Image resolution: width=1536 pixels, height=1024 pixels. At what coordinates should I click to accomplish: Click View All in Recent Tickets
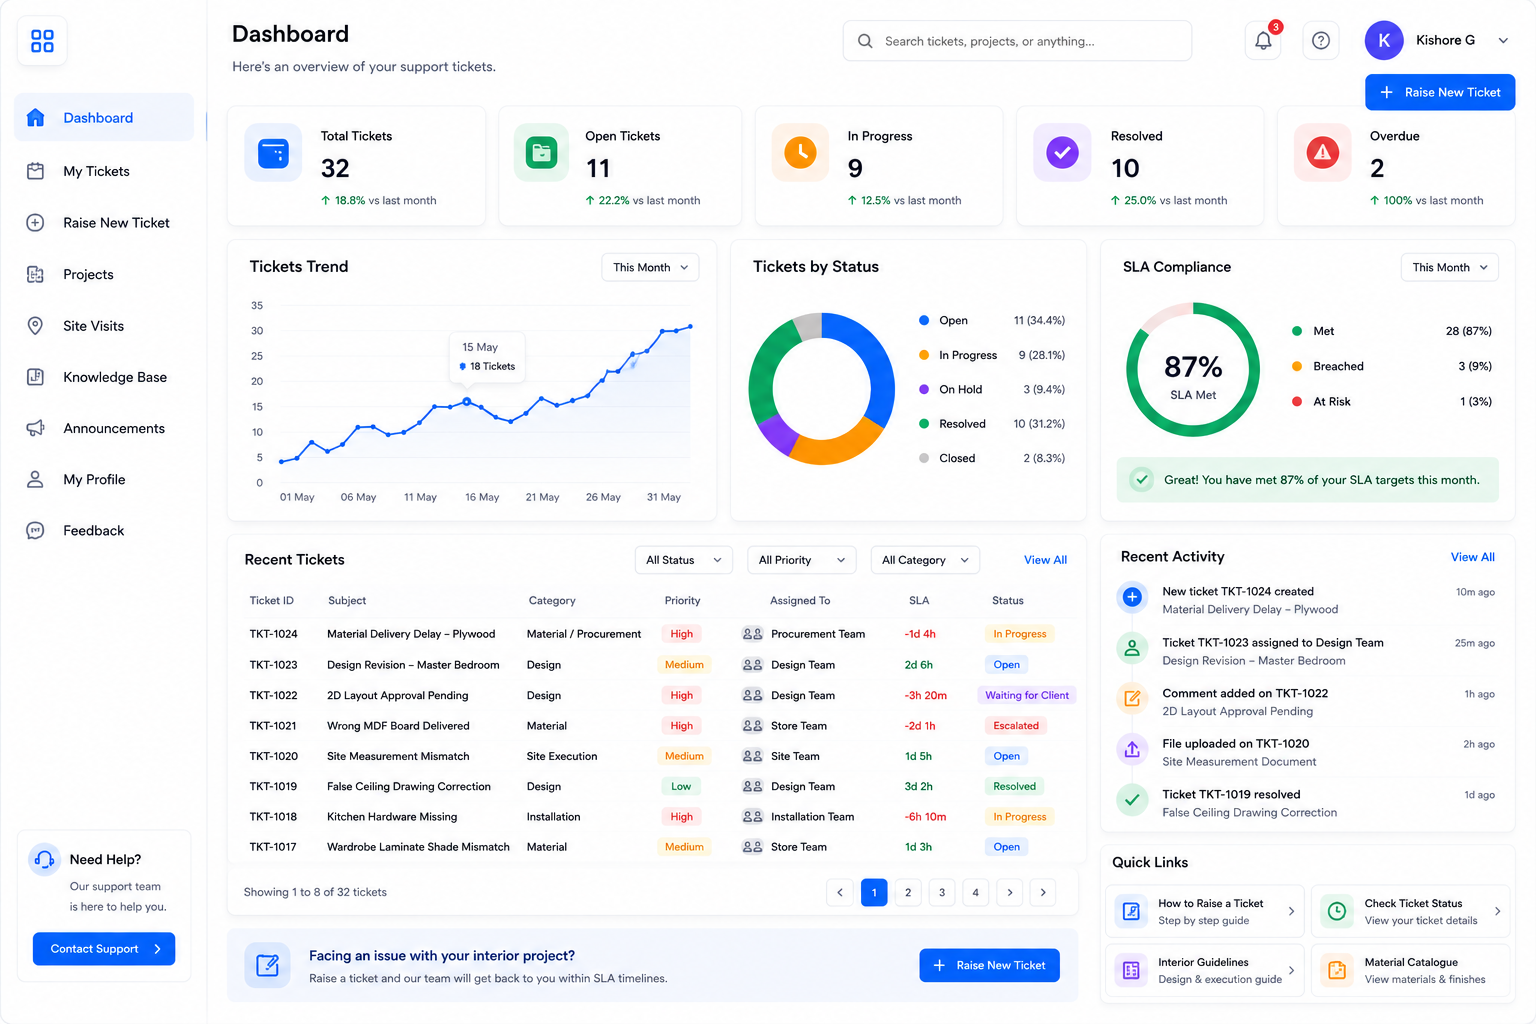tap(1045, 560)
